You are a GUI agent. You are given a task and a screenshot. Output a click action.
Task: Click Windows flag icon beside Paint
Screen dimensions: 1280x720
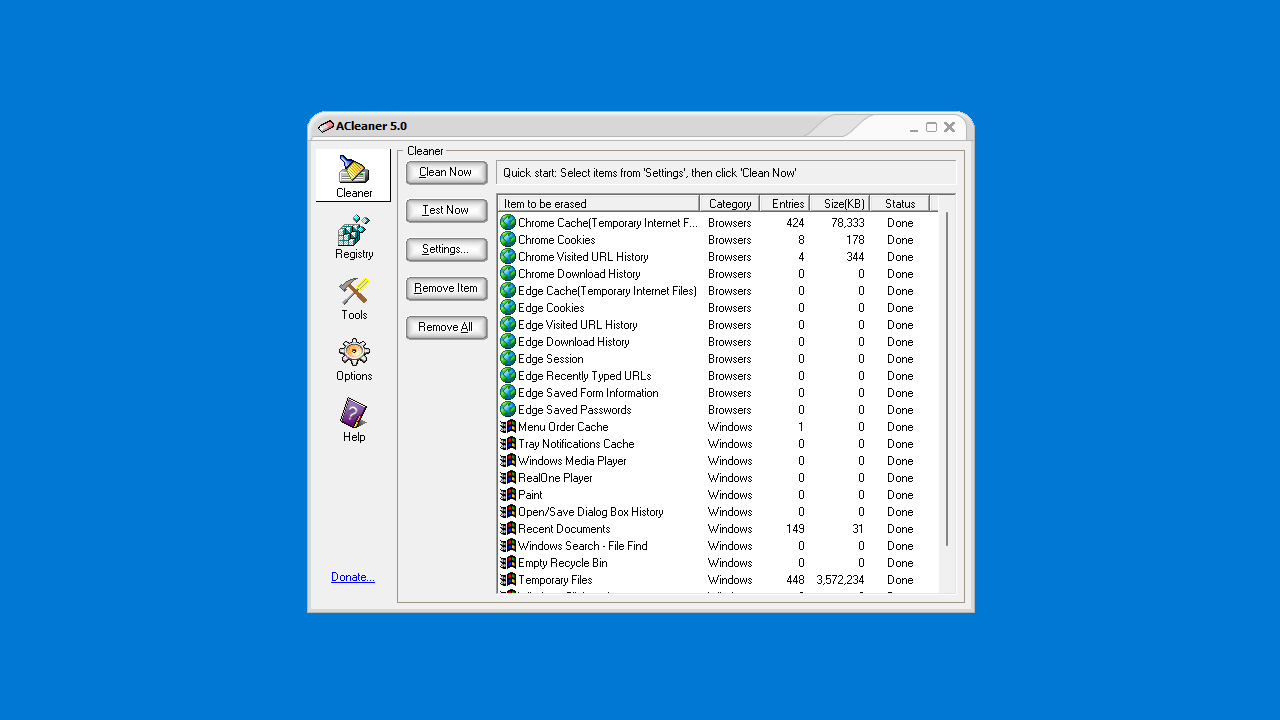pos(508,495)
